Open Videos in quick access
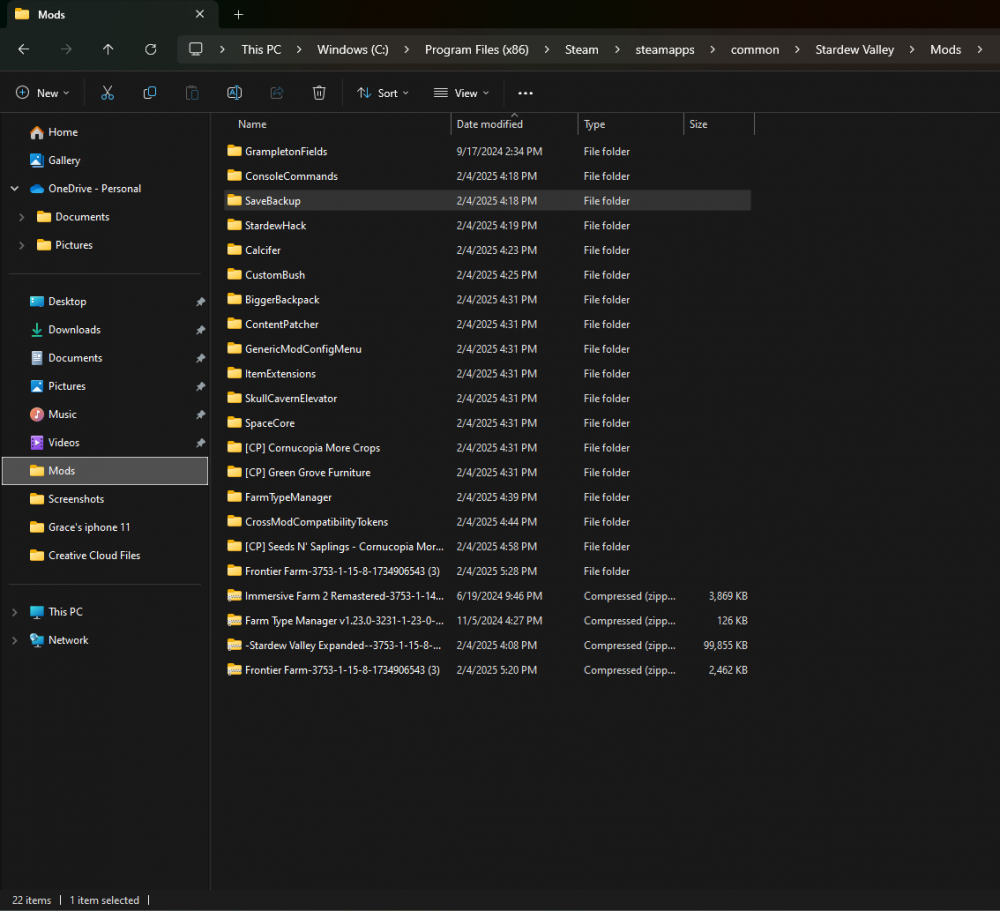 click(x=105, y=442)
